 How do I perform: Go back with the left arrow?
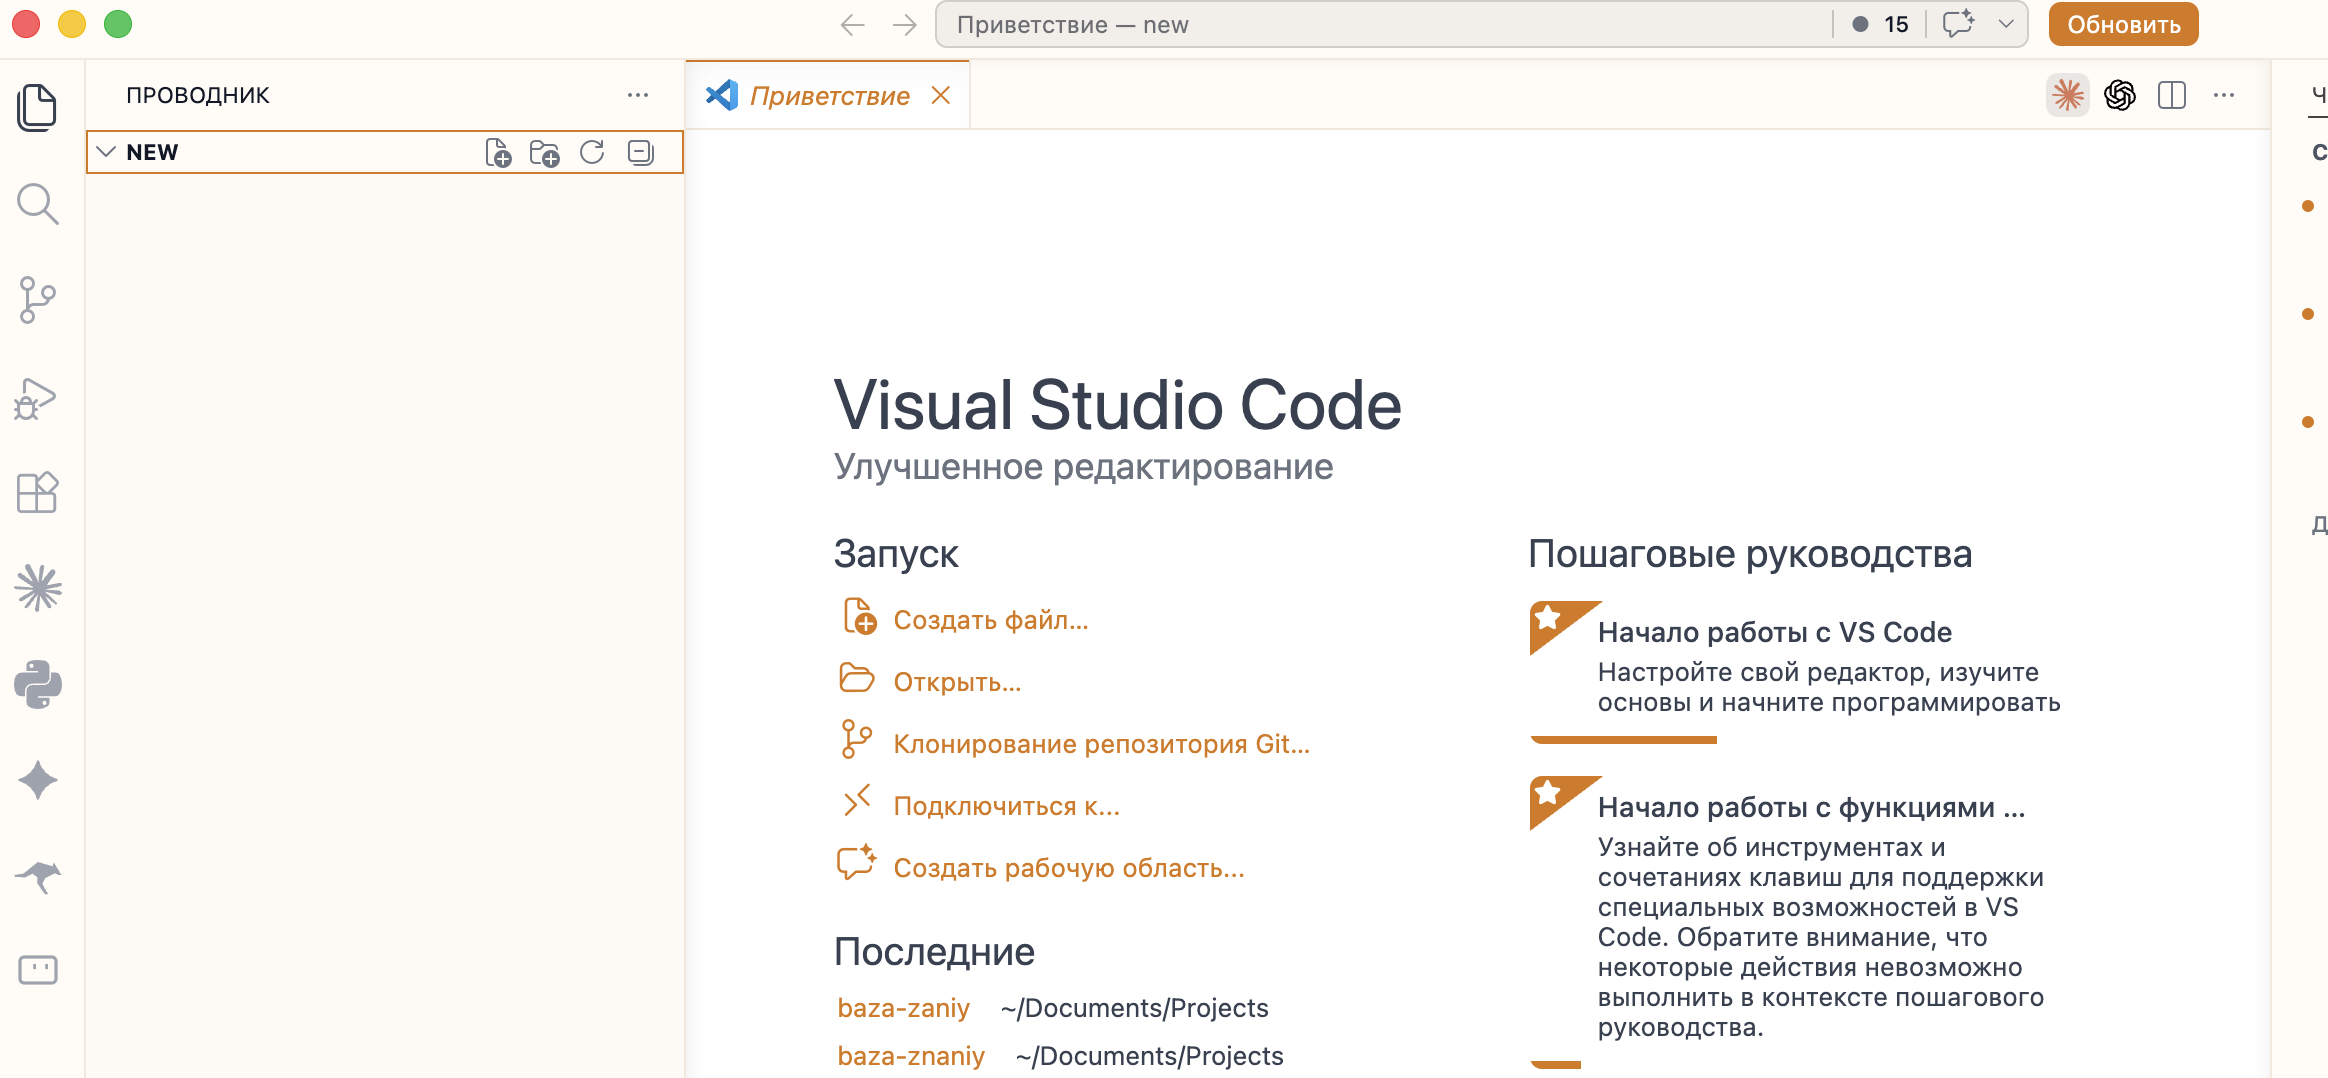852,25
